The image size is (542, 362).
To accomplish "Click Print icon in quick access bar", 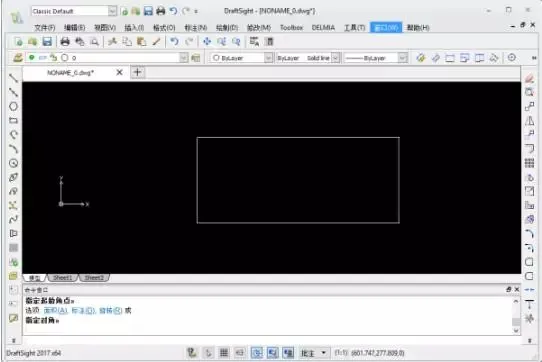I will (160, 11).
